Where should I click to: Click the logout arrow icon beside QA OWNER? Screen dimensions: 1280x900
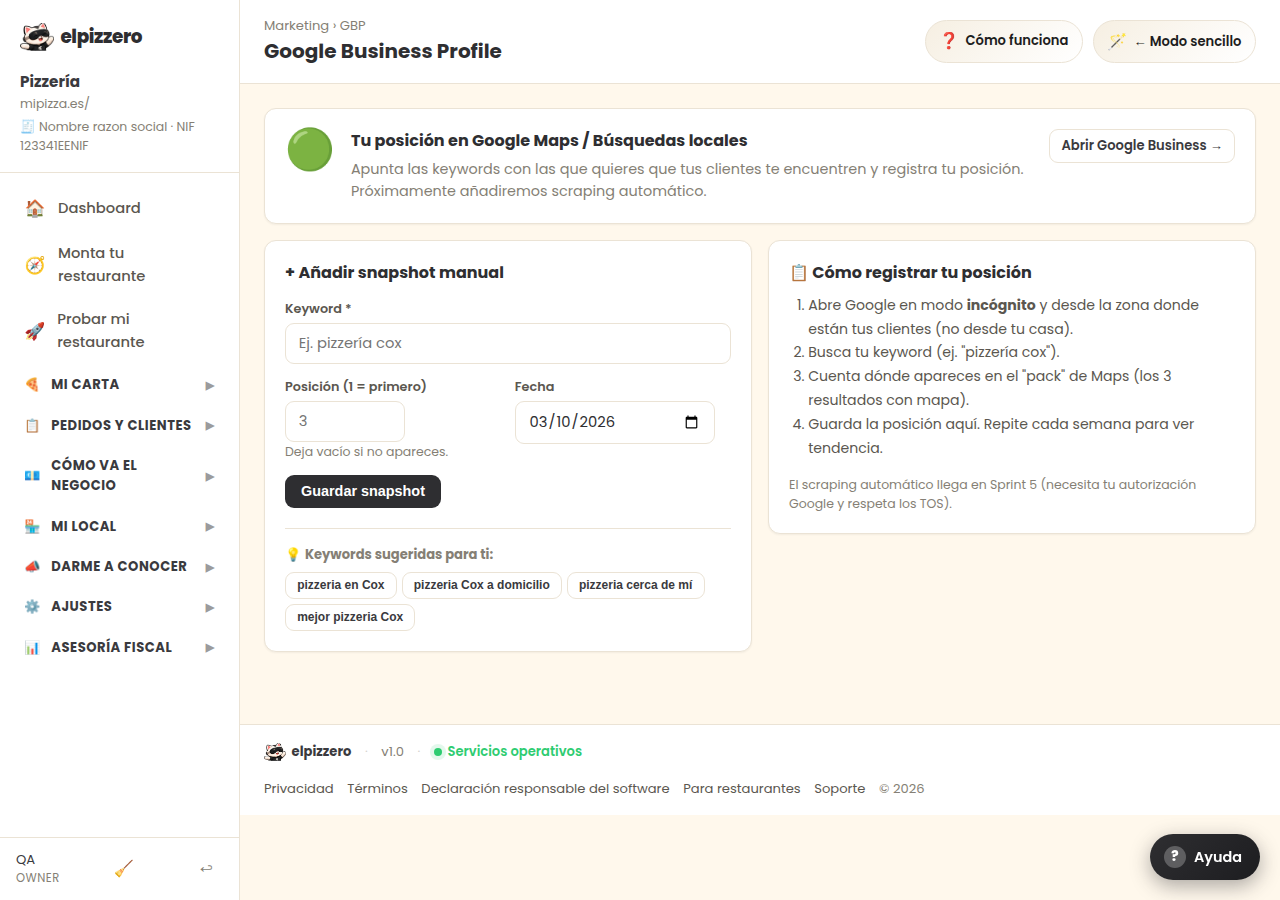(206, 868)
